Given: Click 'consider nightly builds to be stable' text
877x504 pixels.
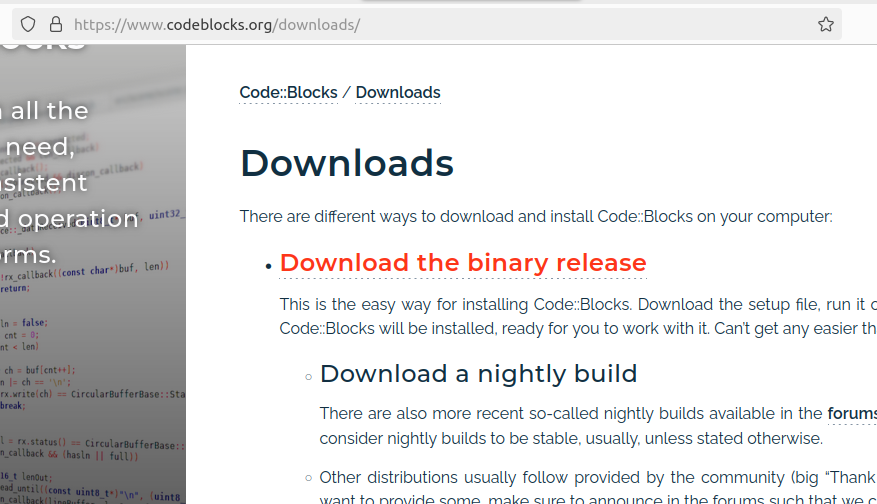Looking at the screenshot, I should point(571,438).
